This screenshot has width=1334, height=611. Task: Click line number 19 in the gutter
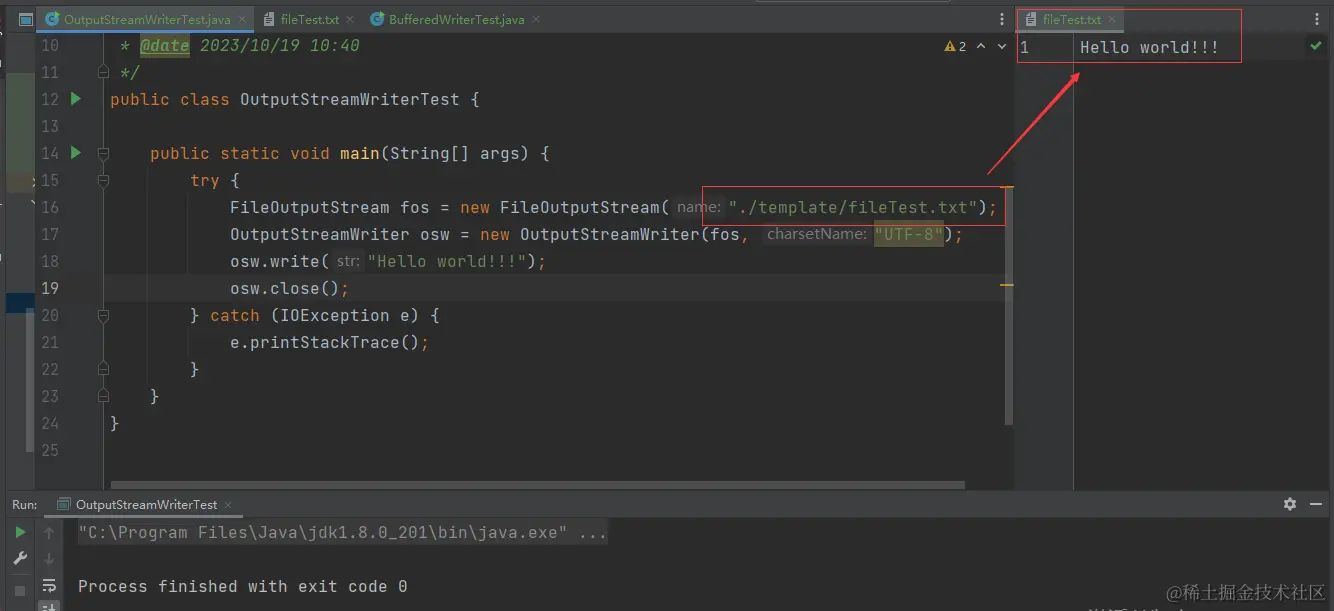[49, 288]
